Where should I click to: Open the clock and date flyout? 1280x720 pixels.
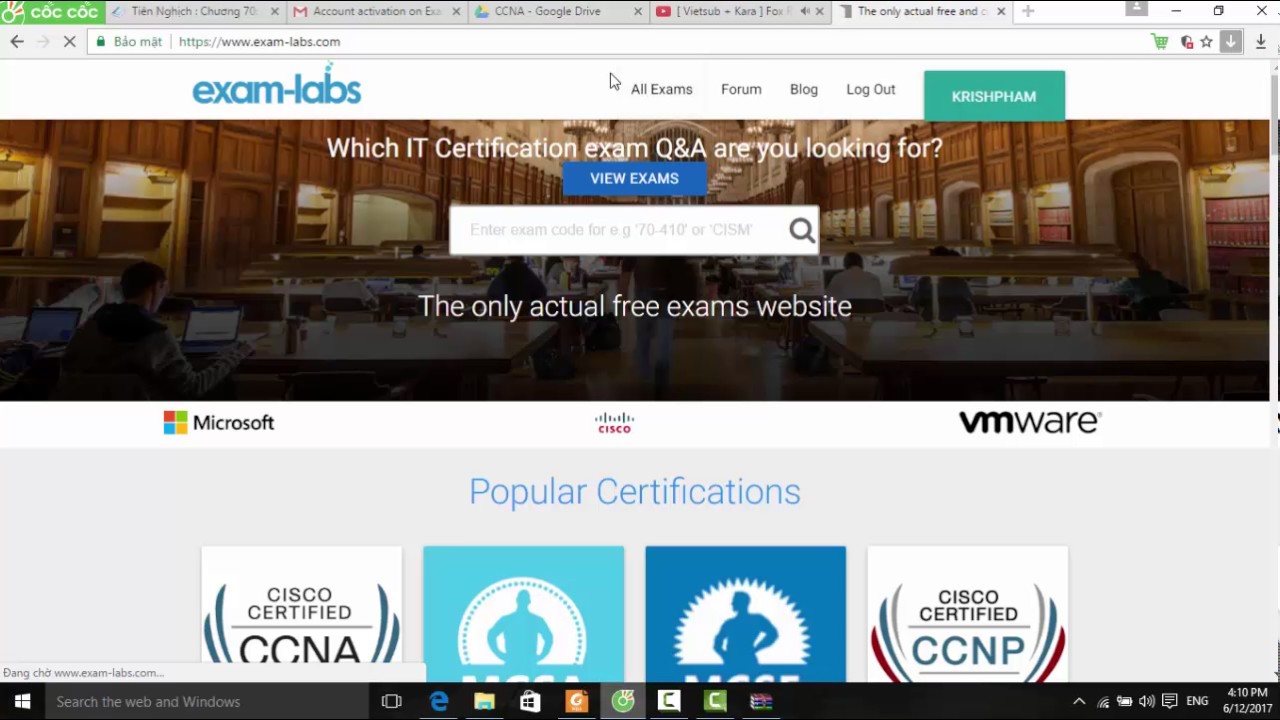(1247, 701)
